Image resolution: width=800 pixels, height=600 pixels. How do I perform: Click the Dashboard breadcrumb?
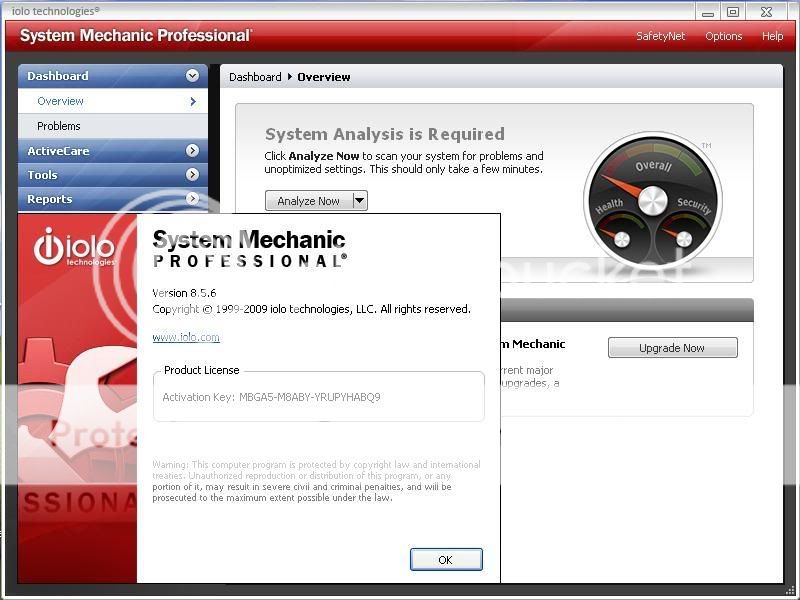point(255,77)
